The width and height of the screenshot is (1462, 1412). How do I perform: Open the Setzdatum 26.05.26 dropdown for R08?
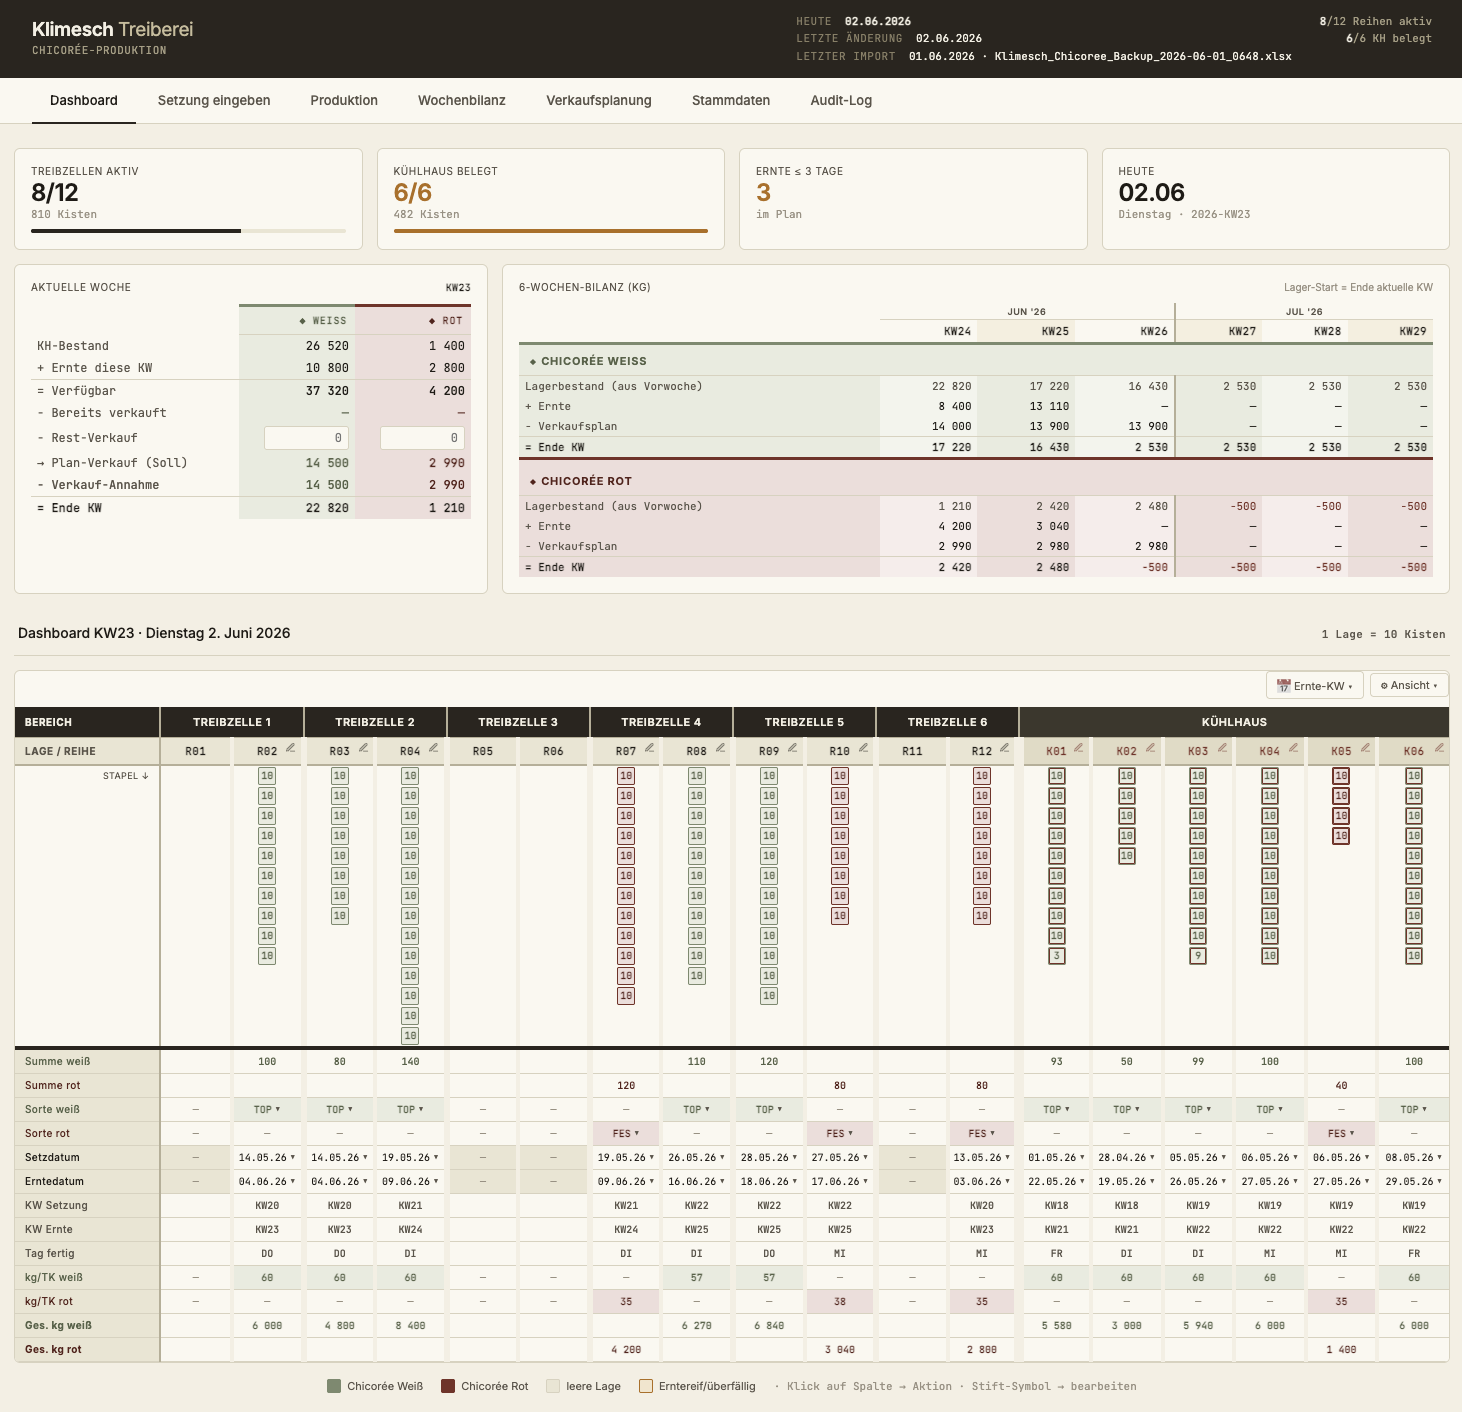(x=697, y=1157)
